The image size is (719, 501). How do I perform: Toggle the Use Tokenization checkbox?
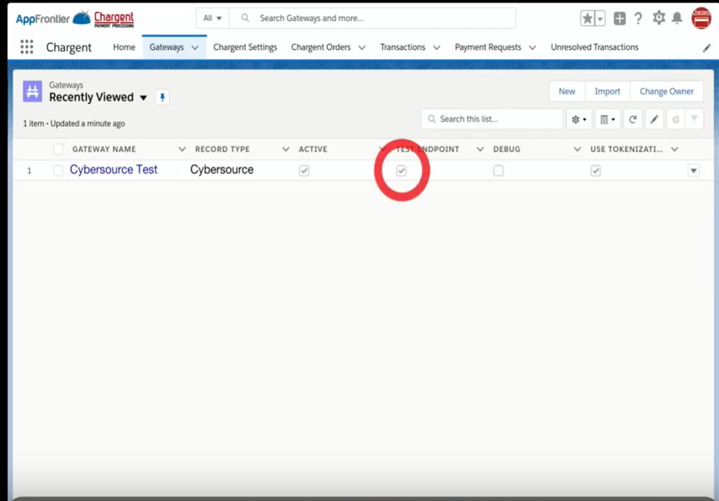coord(596,171)
